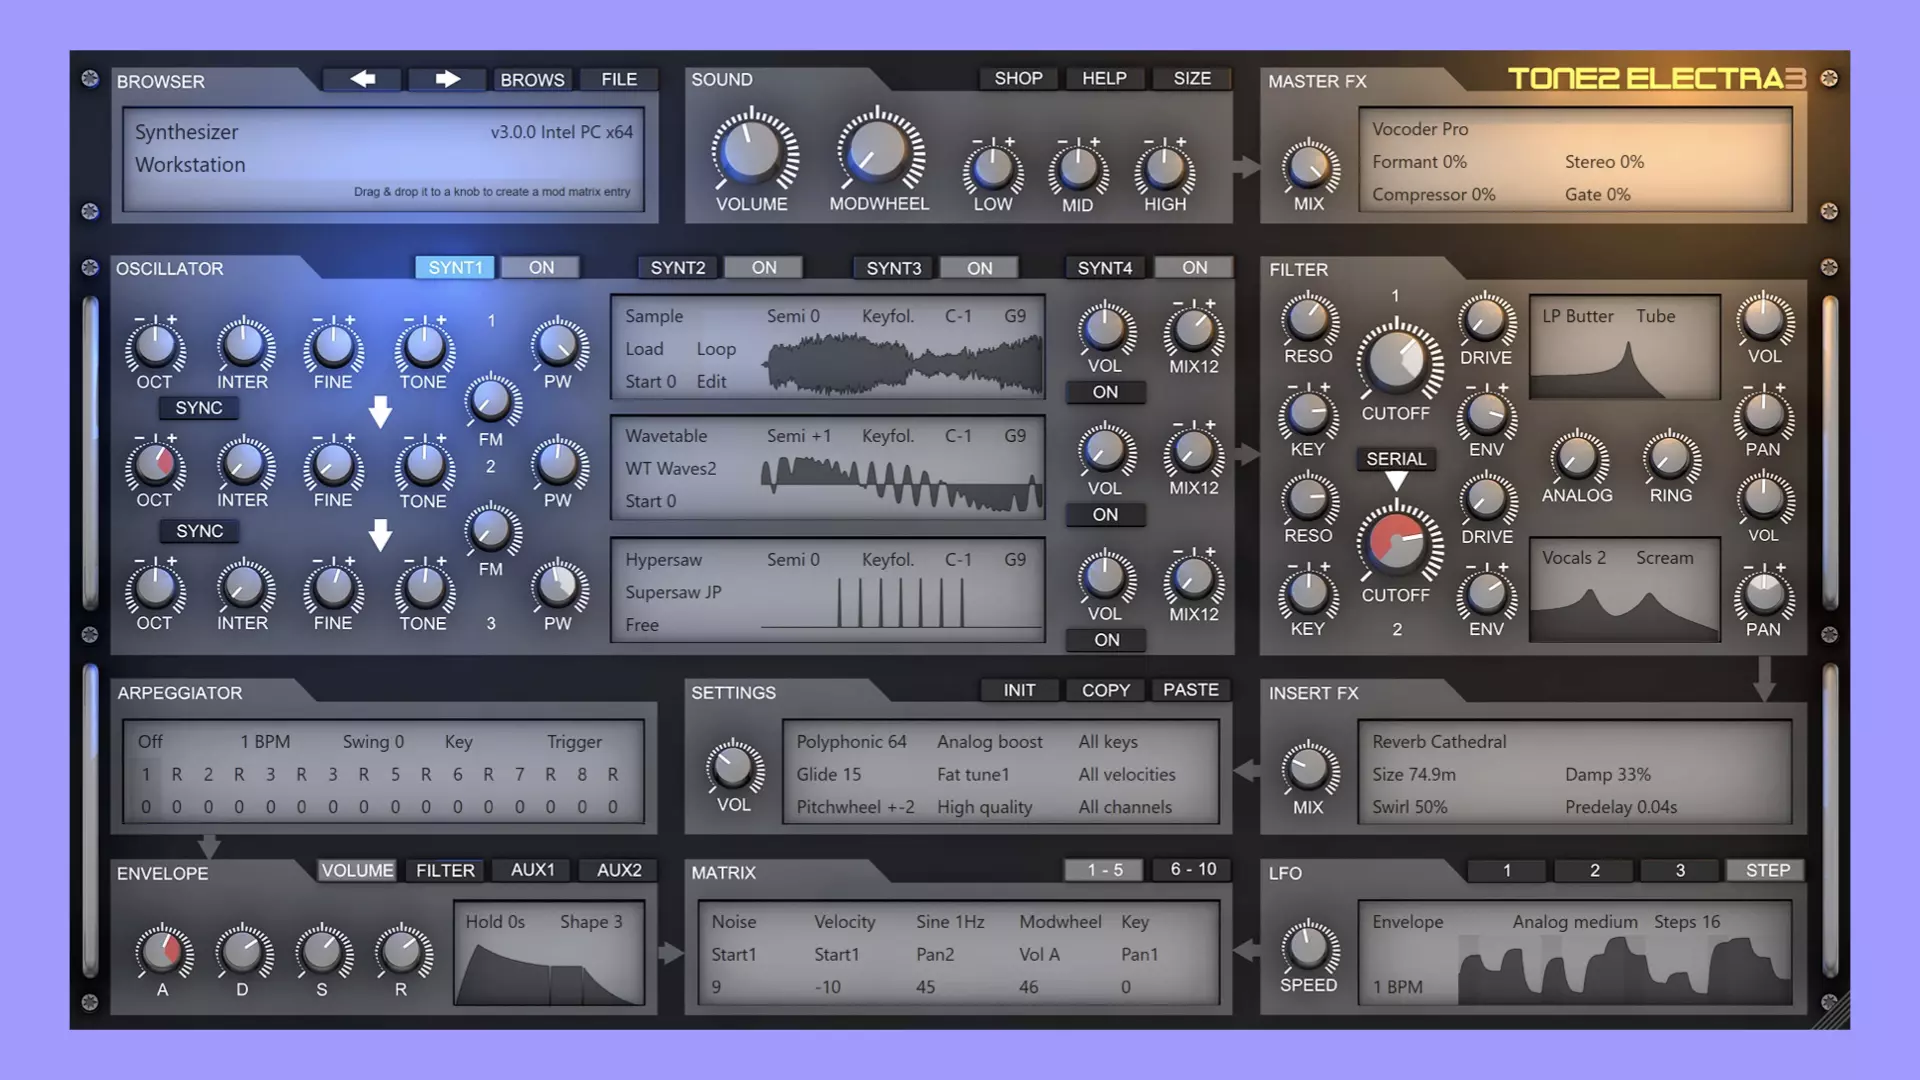Click the Insert FX MIX knob
The image size is (1920, 1080).
pos(1308,769)
